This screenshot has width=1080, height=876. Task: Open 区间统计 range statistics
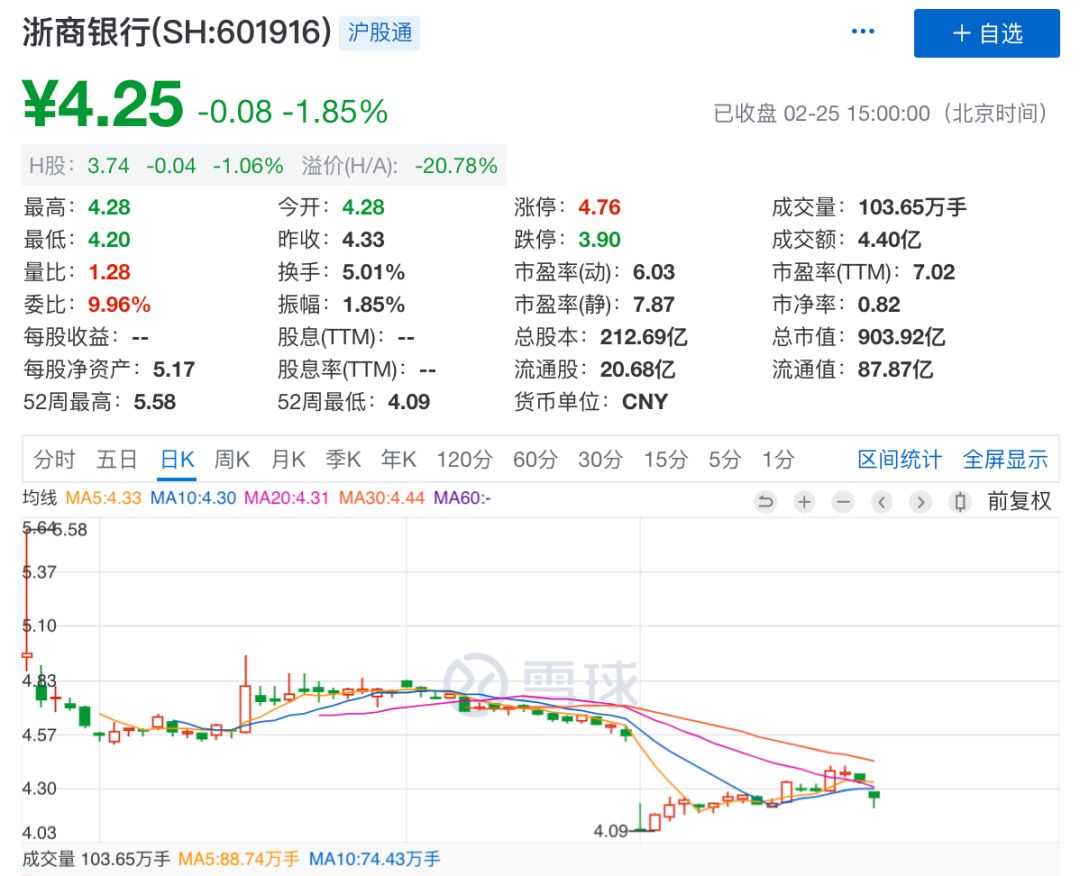899,459
